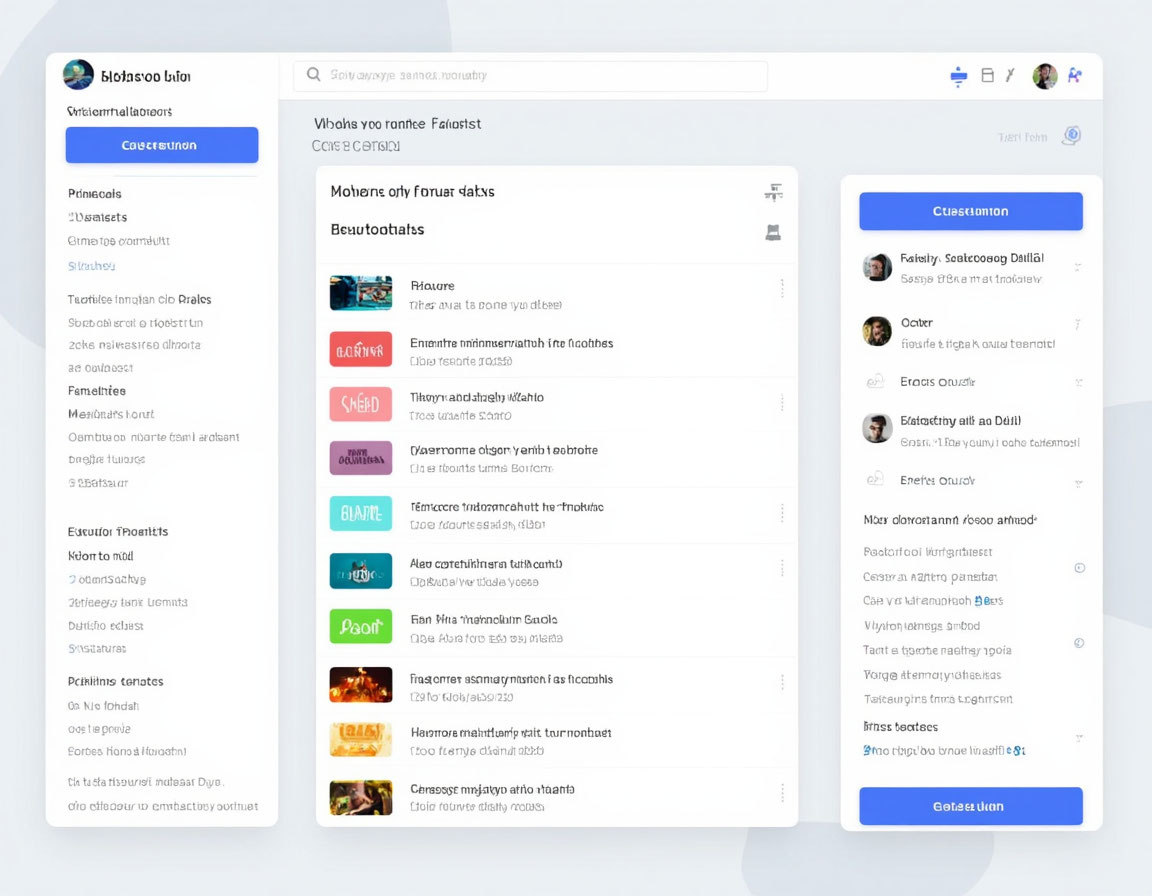Click the round icon below the top bar
1152x896 pixels.
click(x=1071, y=136)
